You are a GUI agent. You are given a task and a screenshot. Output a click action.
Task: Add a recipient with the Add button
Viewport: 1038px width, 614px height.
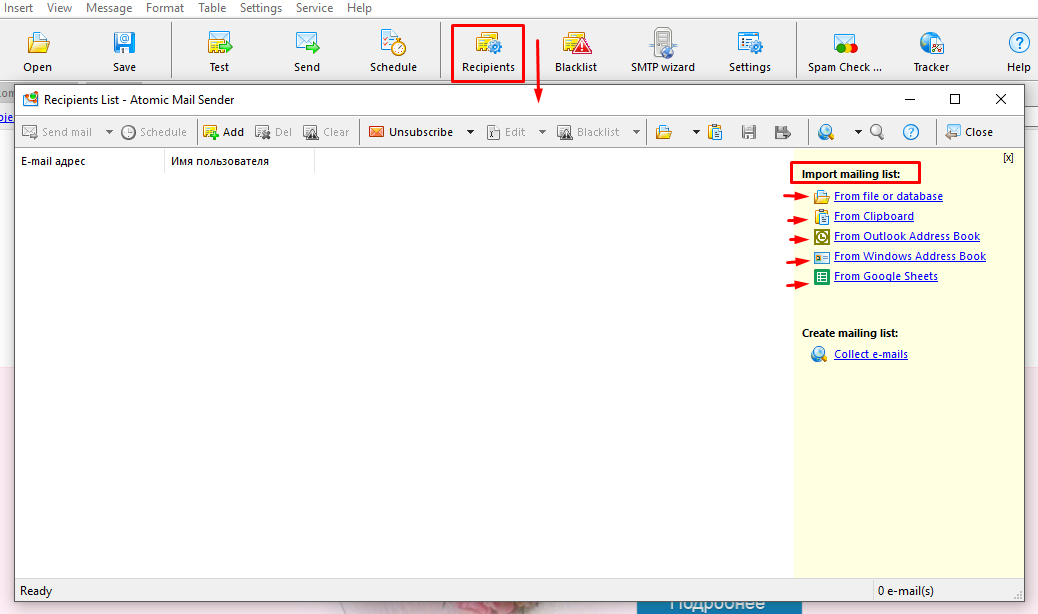tap(224, 132)
